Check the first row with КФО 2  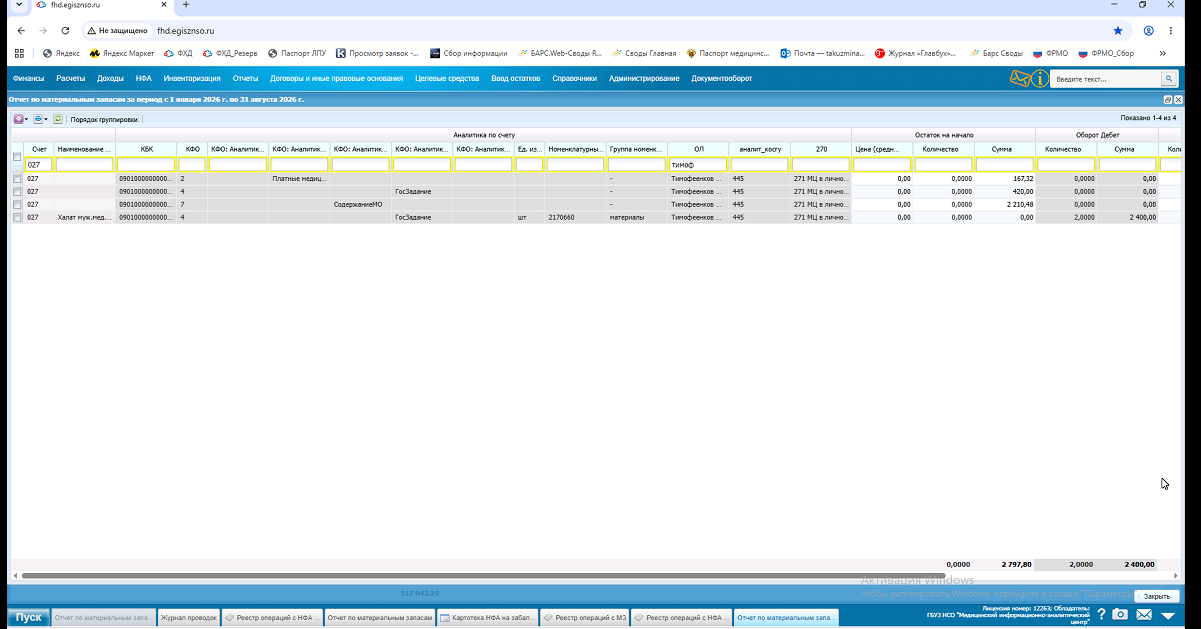pyautogui.click(x=16, y=179)
